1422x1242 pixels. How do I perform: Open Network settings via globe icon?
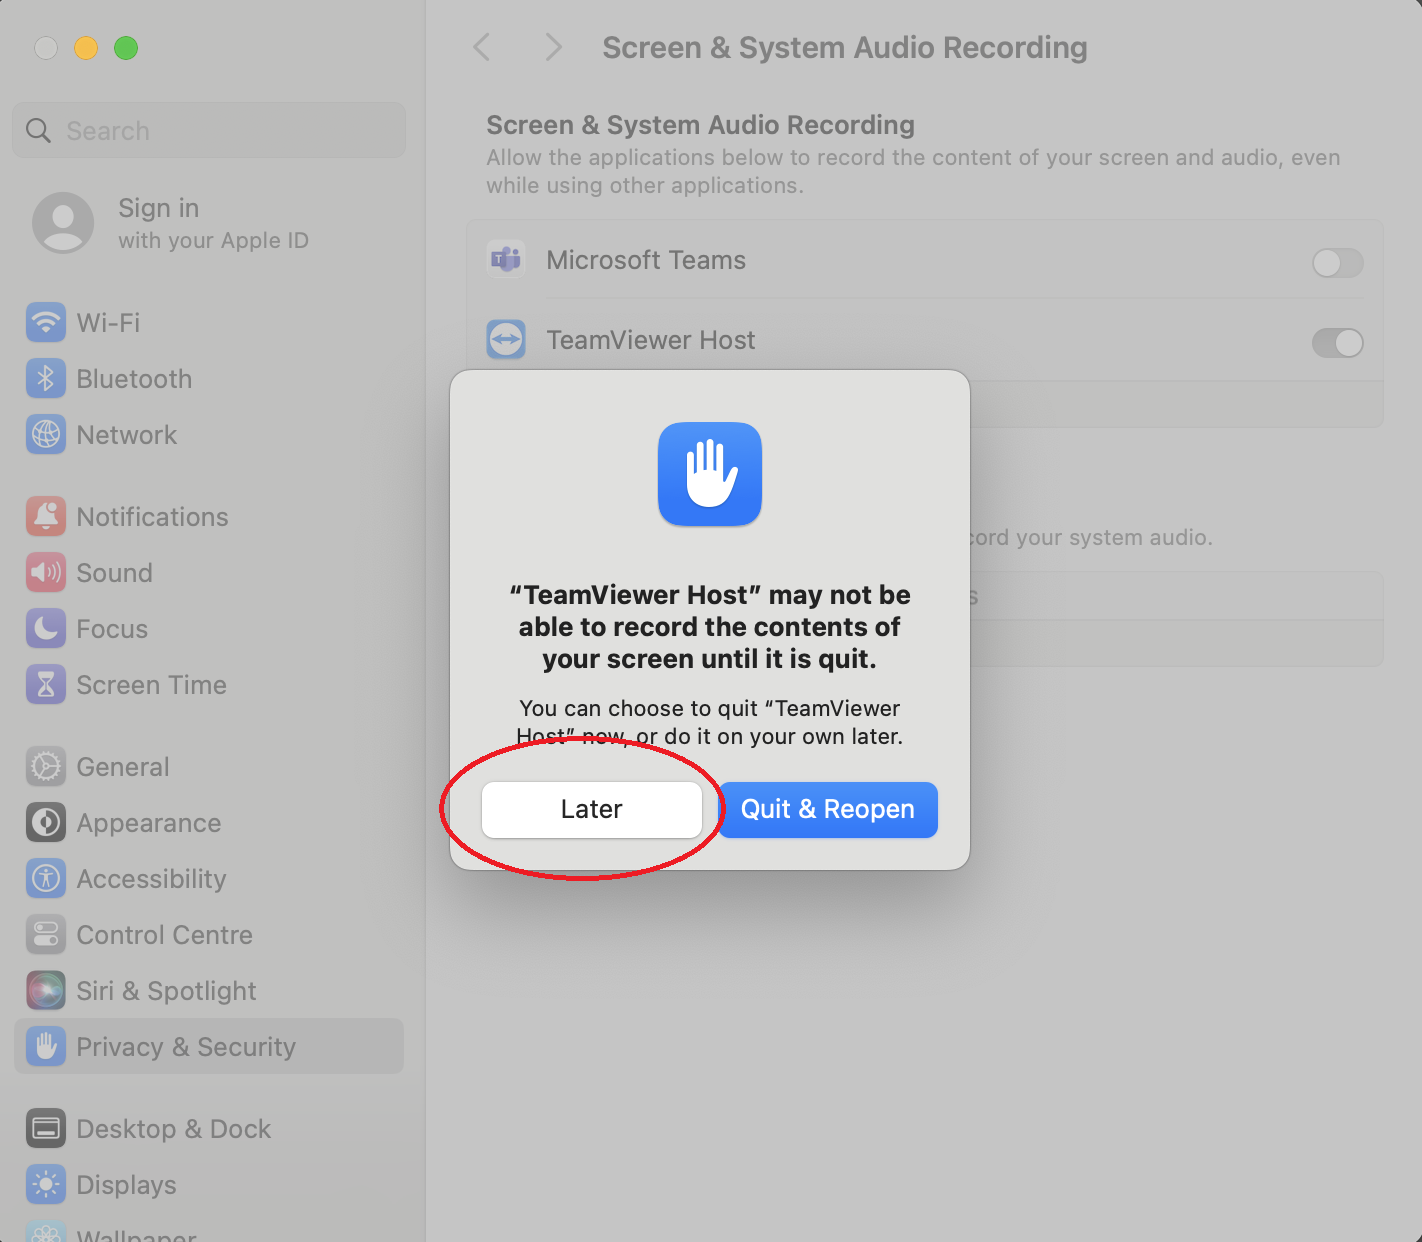[46, 434]
